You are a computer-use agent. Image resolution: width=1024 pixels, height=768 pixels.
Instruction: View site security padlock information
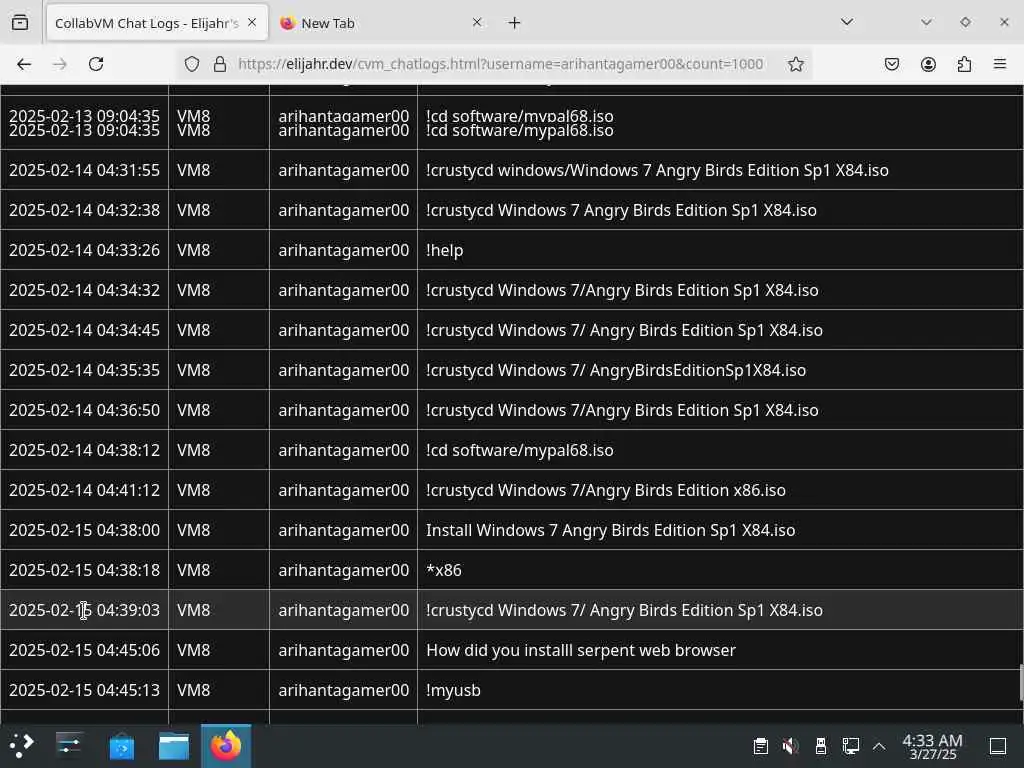(220, 64)
